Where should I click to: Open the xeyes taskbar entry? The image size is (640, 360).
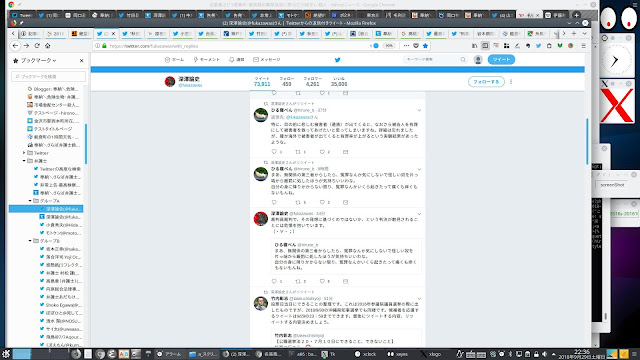pyautogui.click(x=398, y=354)
